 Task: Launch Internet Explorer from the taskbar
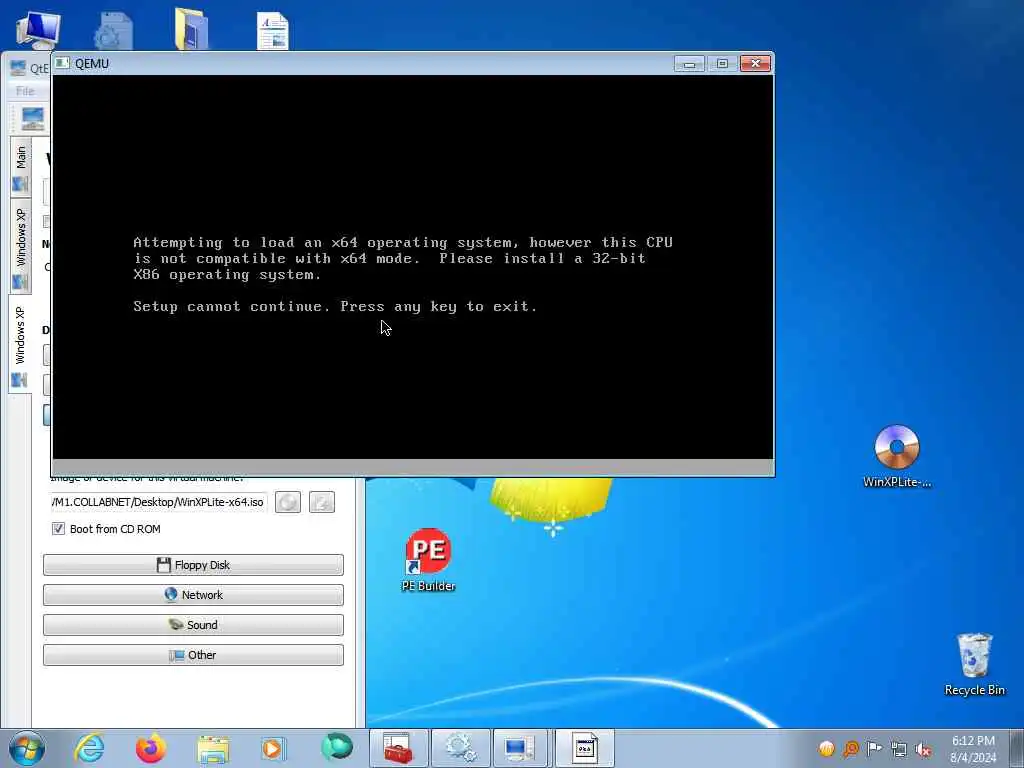(89, 748)
